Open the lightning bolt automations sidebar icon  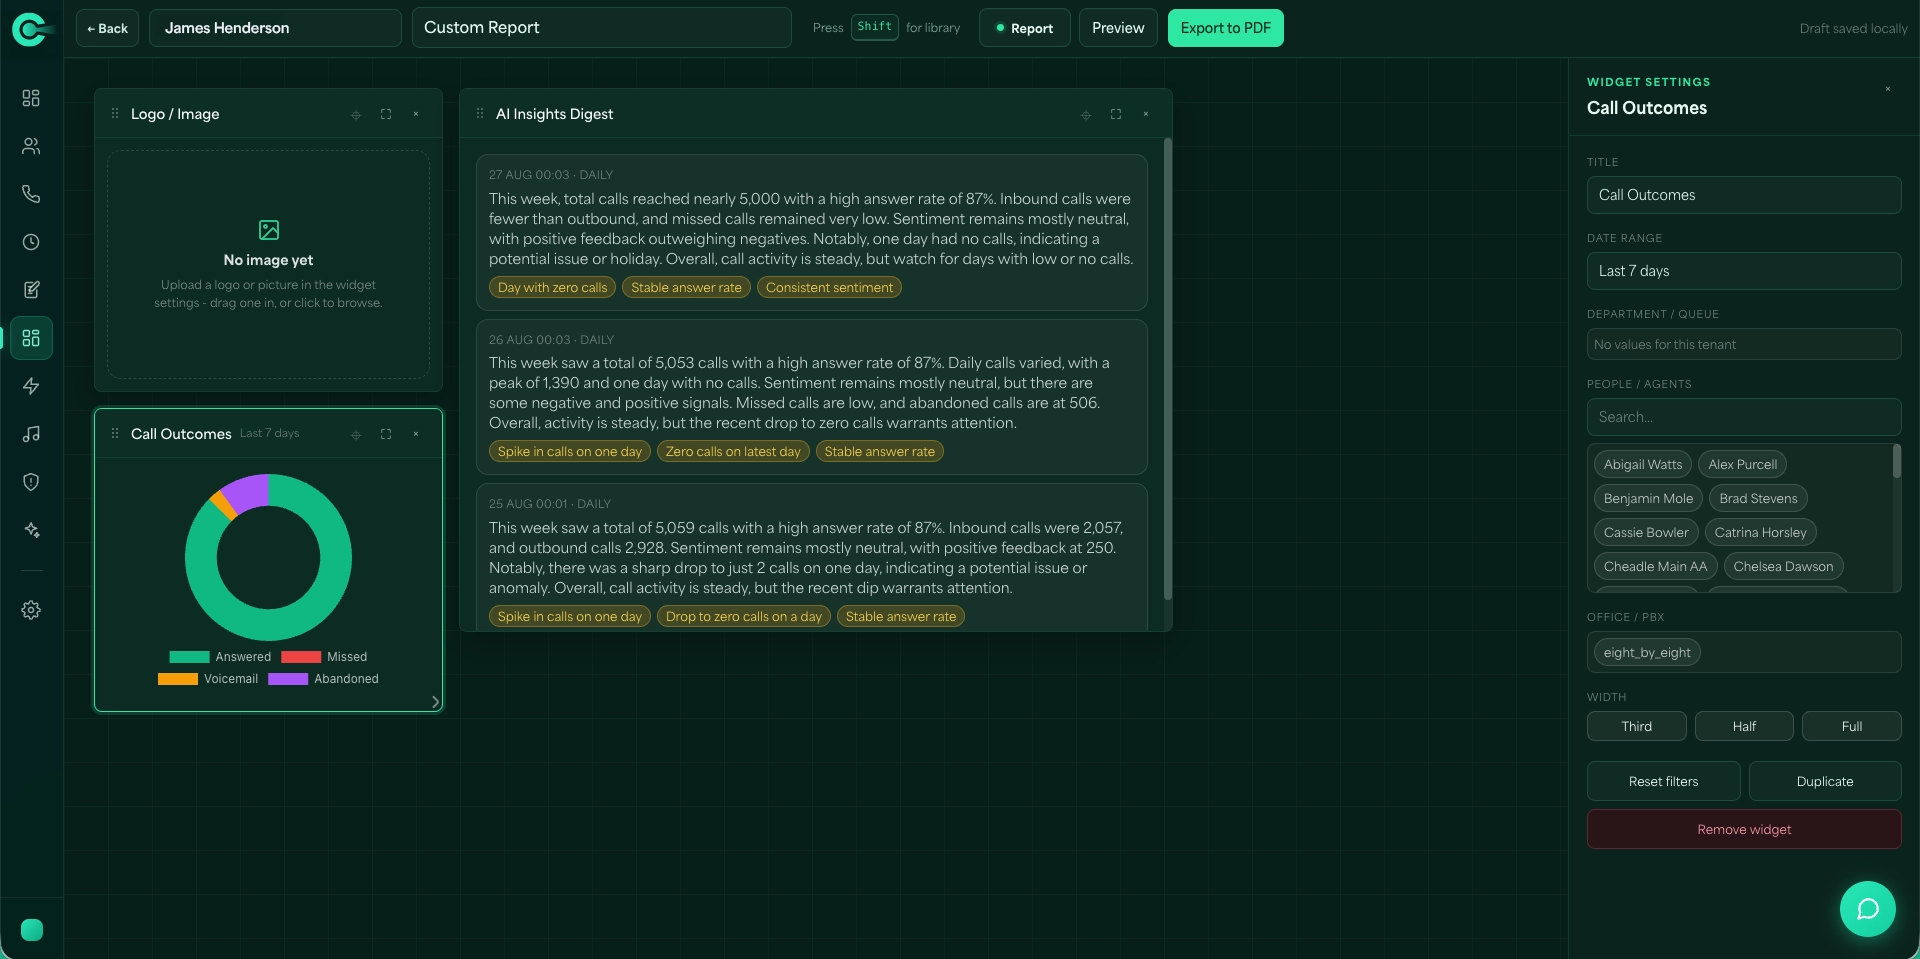click(x=31, y=386)
